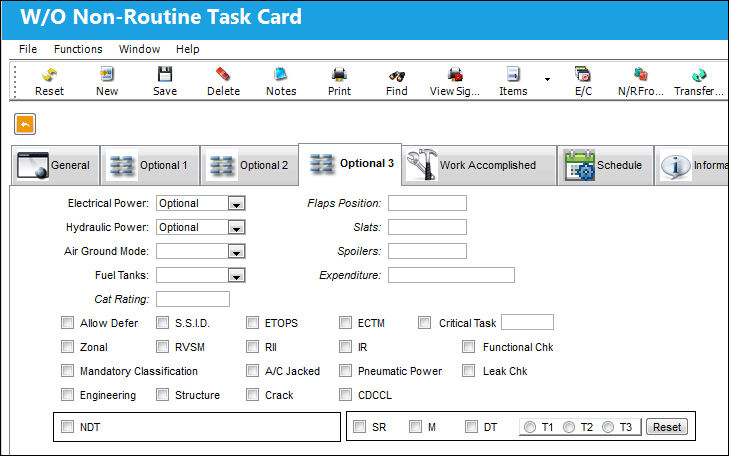The width and height of the screenshot is (729, 456).
Task: Switch to the General tab
Action: [x=55, y=165]
